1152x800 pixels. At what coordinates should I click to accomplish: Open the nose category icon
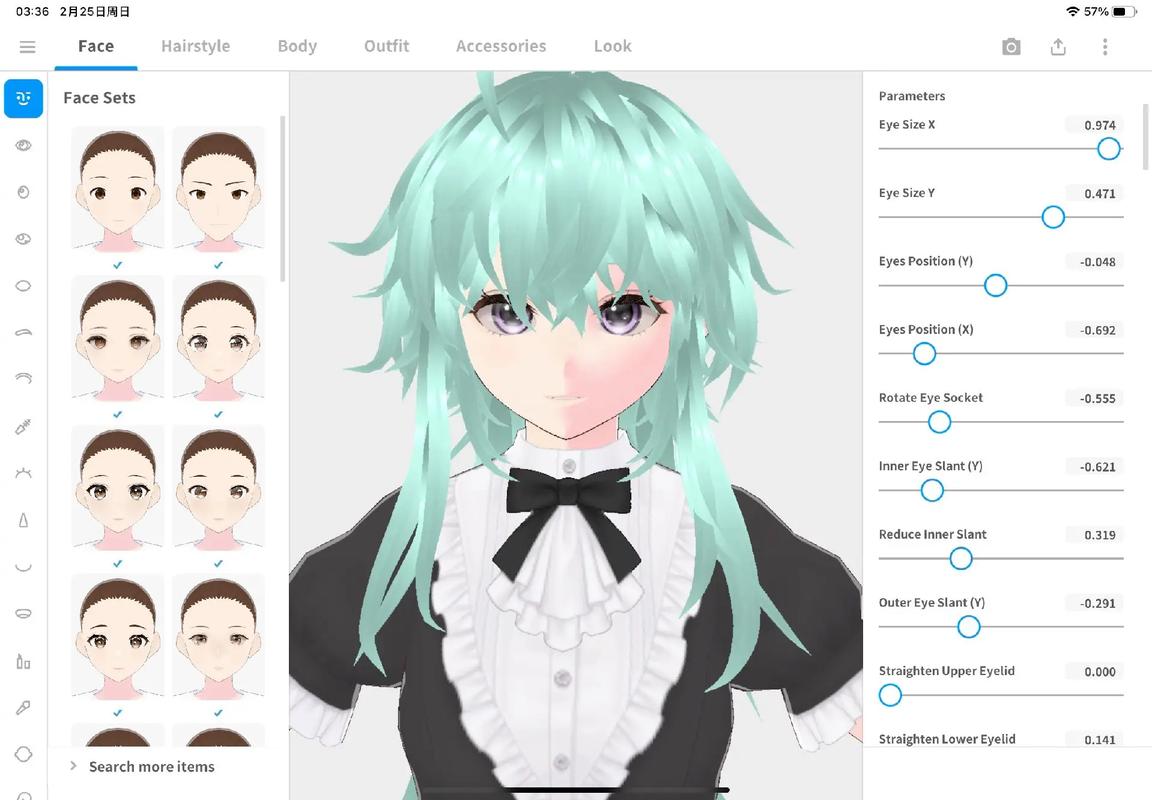[24, 520]
